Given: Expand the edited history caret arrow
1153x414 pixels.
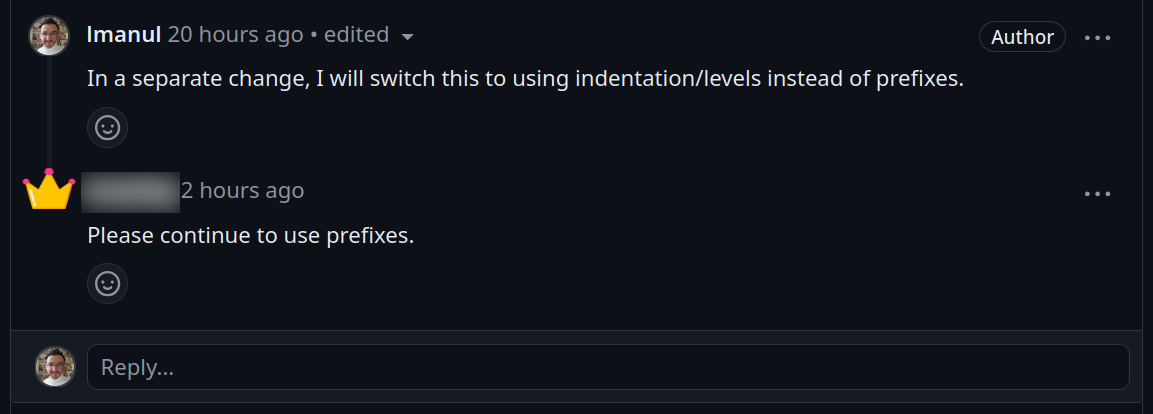Looking at the screenshot, I should click(407, 37).
